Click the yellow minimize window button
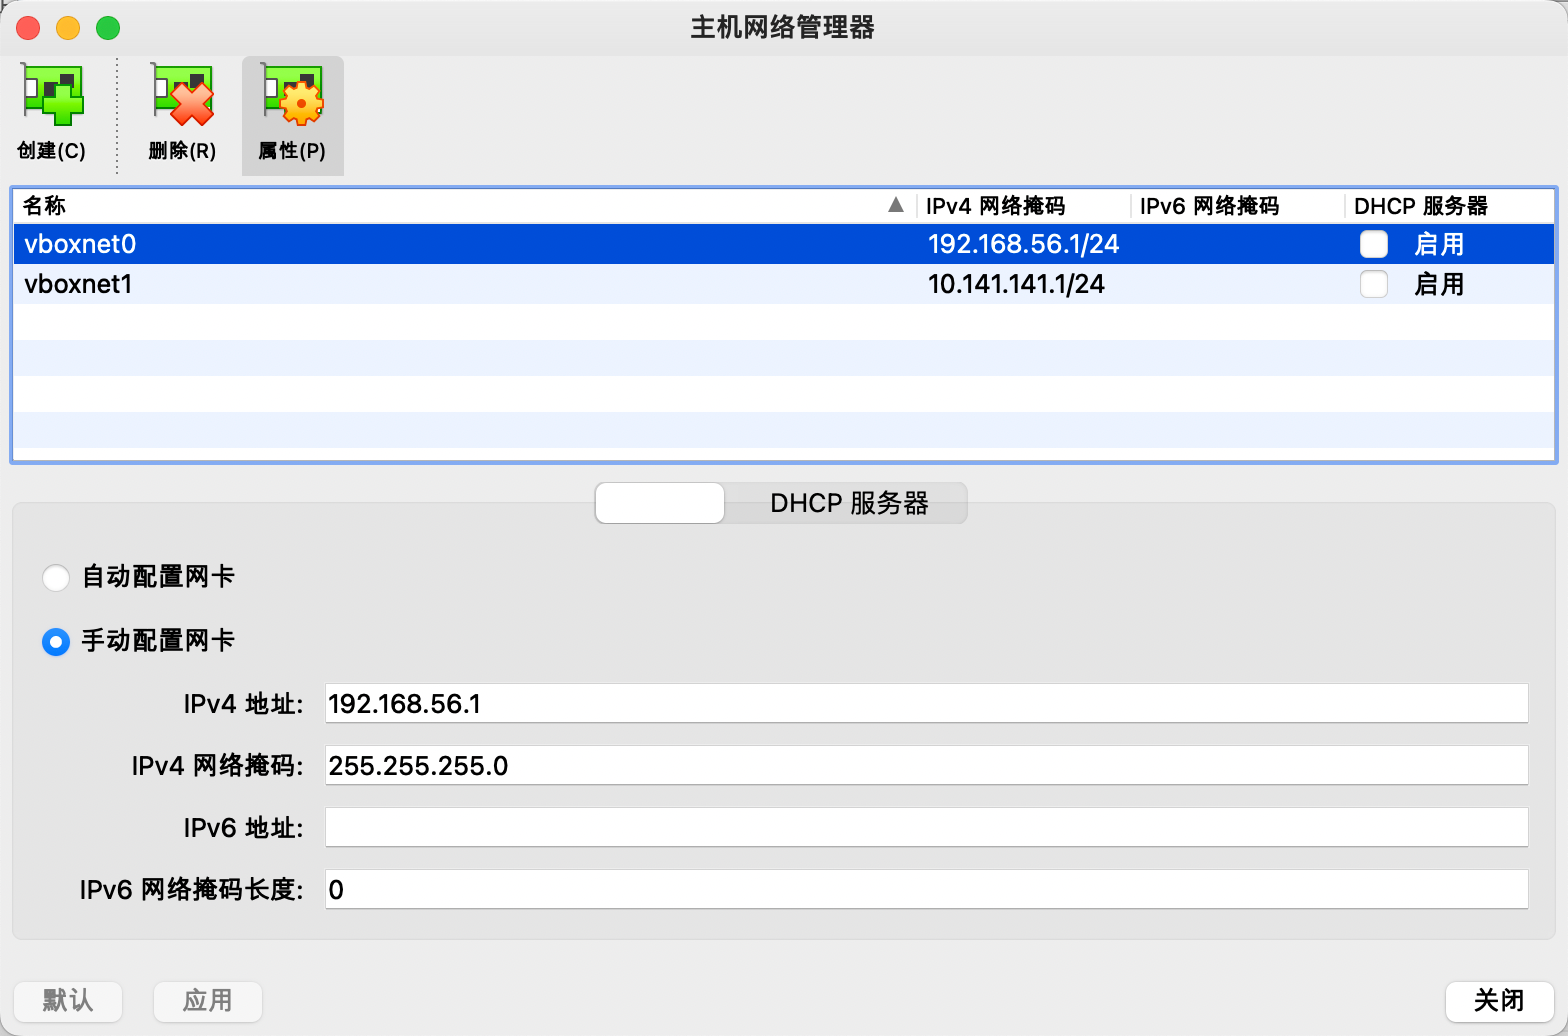Image resolution: width=1568 pixels, height=1036 pixels. 68,28
